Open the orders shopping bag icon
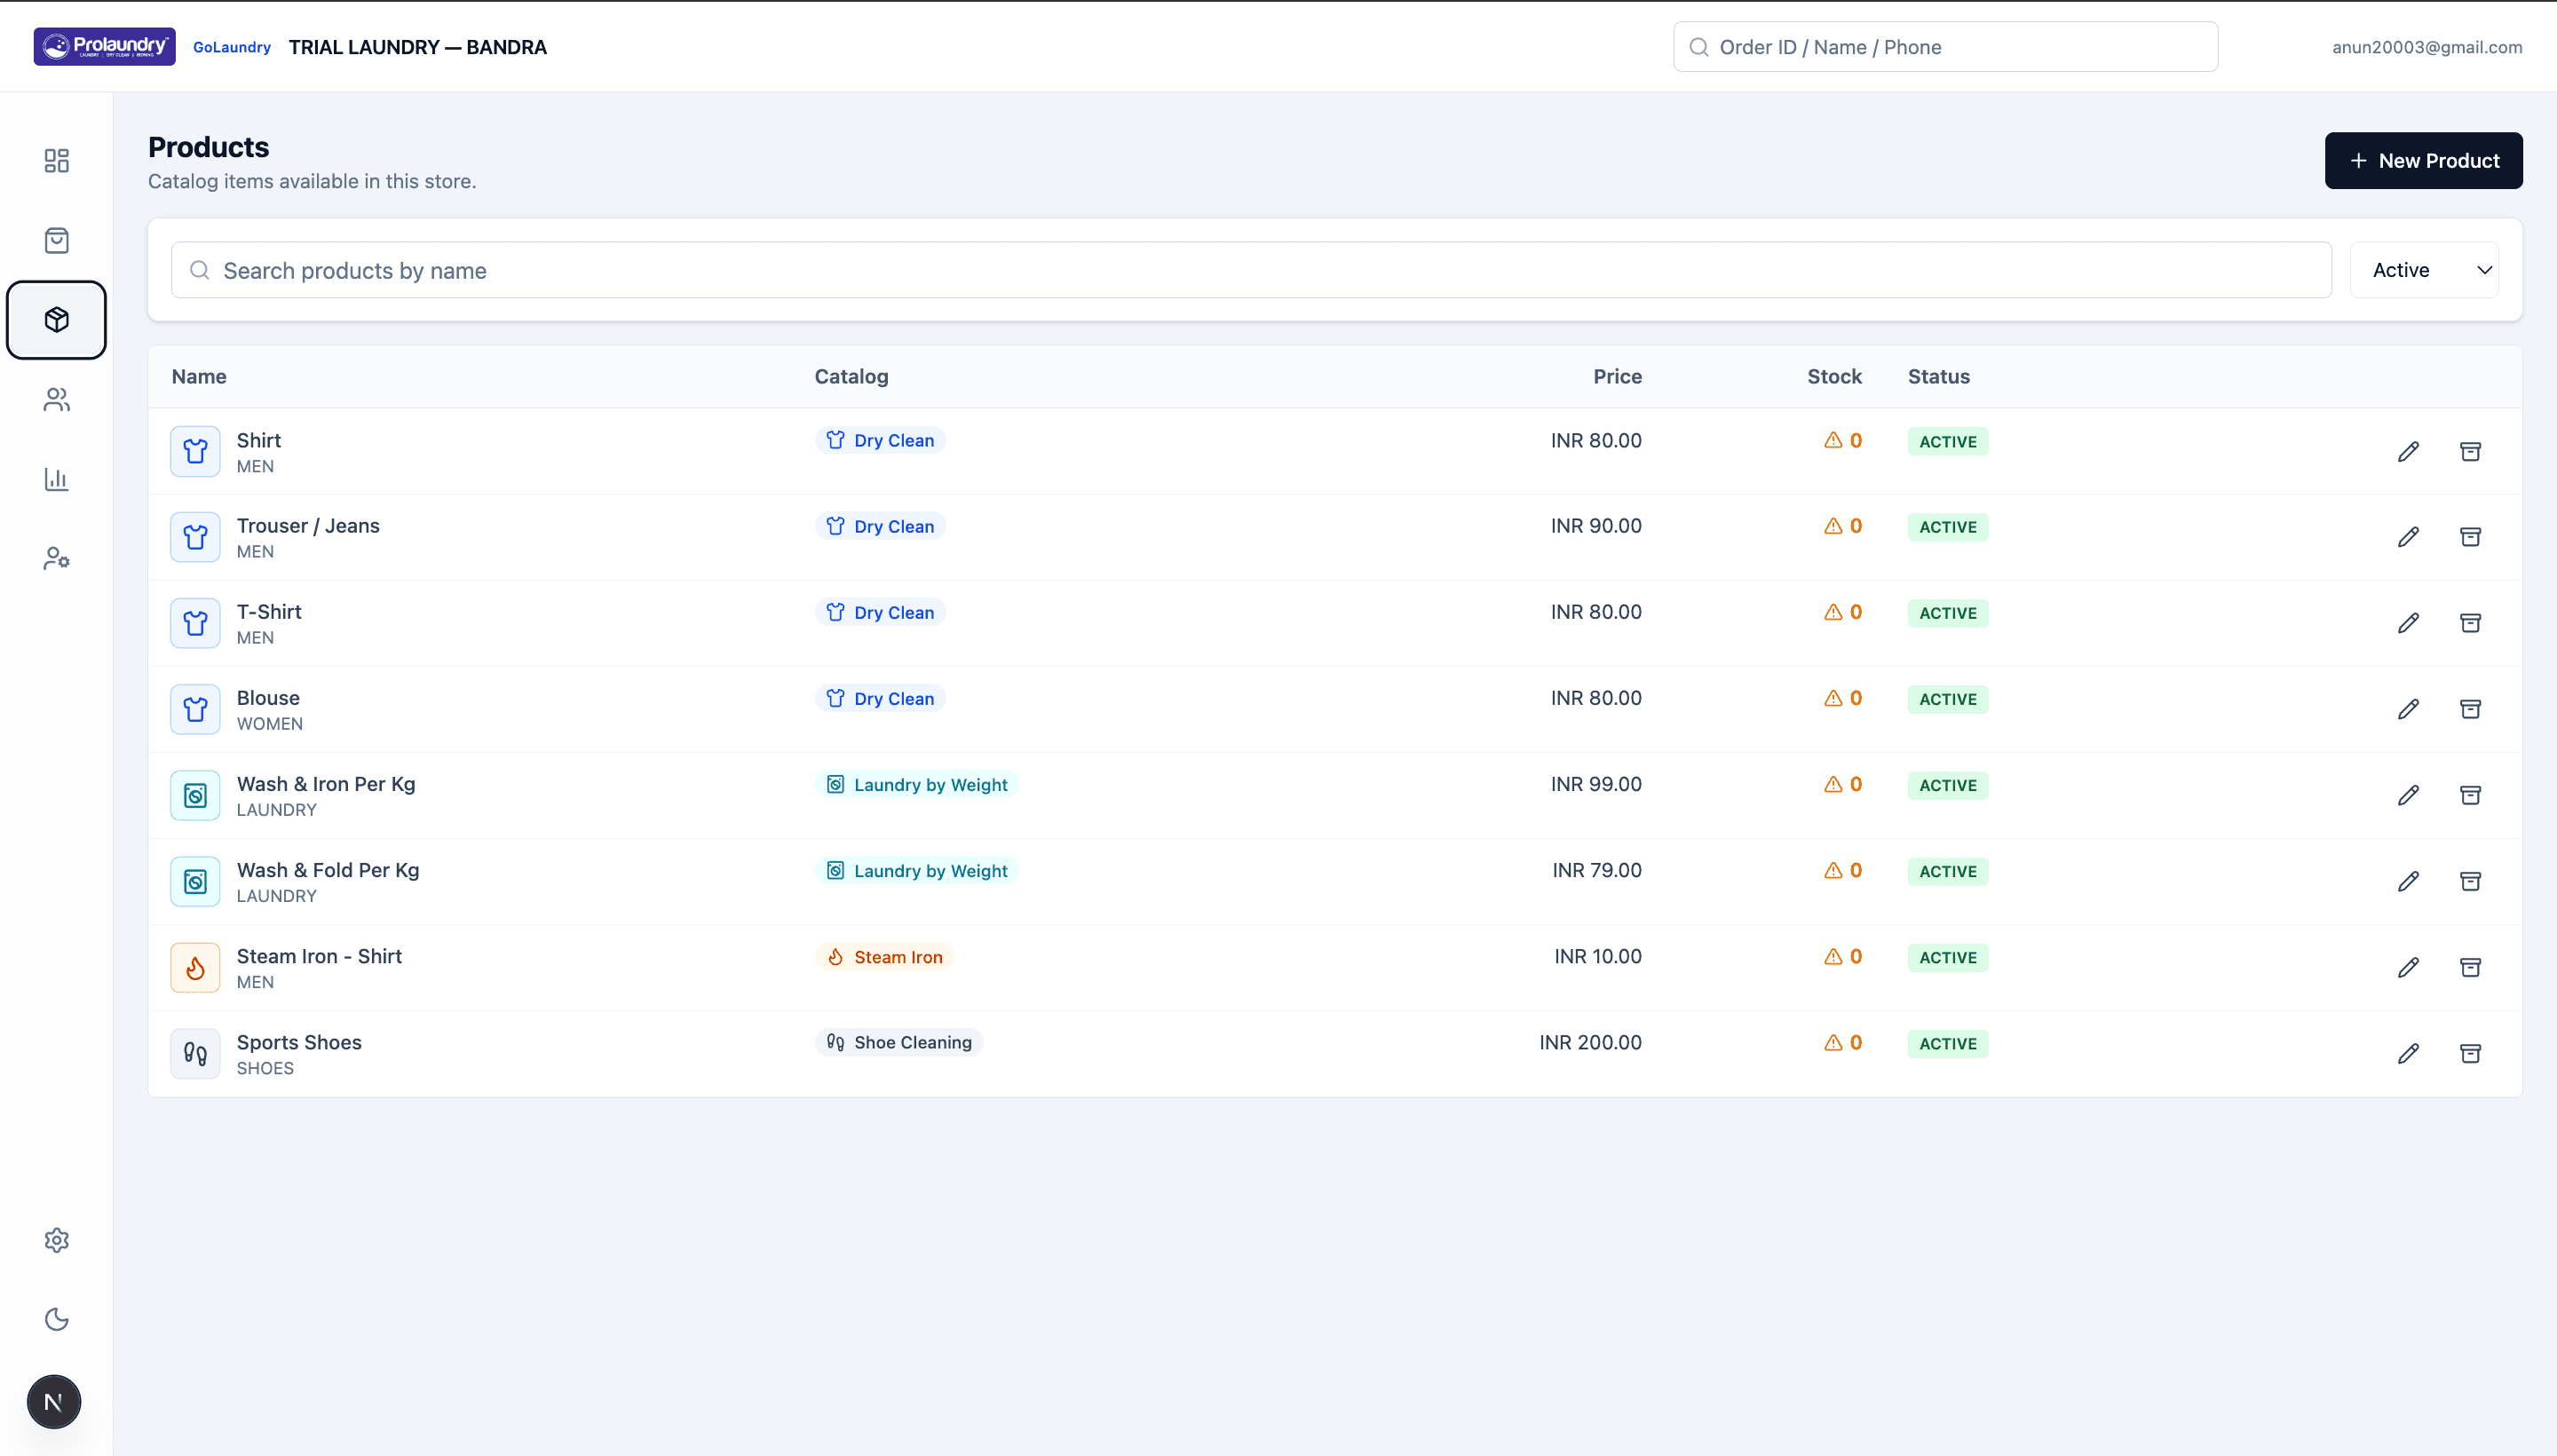Image resolution: width=2557 pixels, height=1456 pixels. (56, 240)
